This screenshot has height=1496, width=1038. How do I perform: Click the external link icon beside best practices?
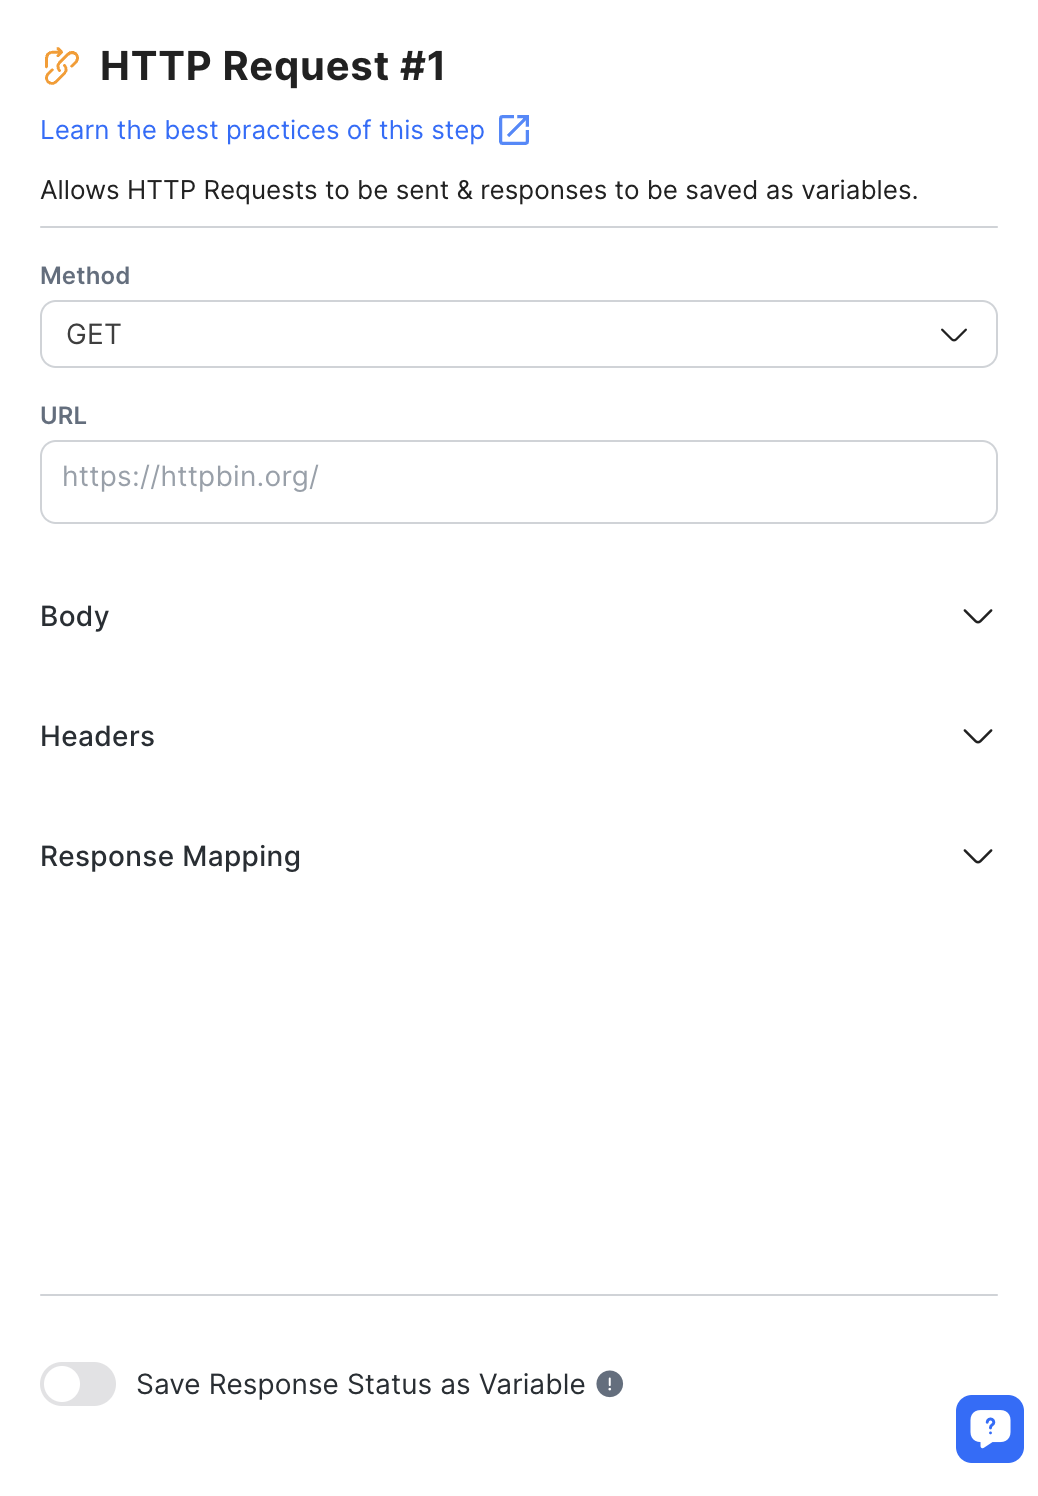pos(514,130)
